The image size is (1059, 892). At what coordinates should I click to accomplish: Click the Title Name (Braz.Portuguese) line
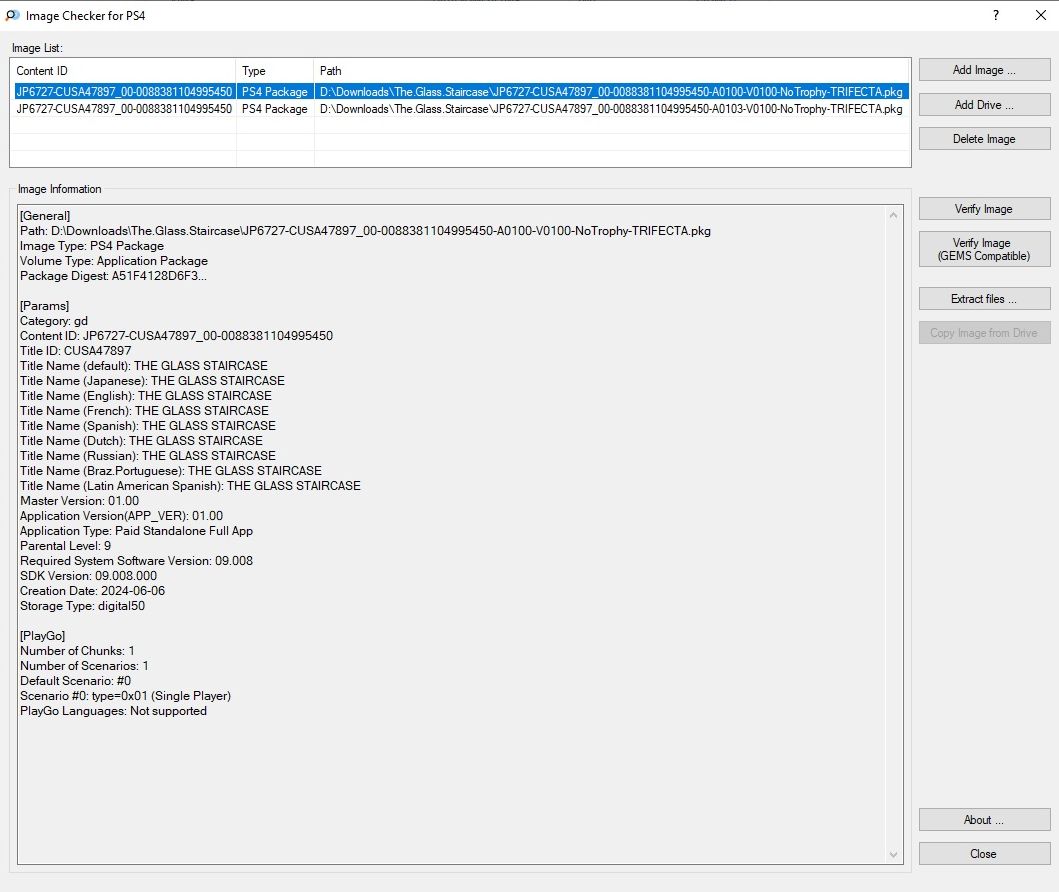coord(171,471)
